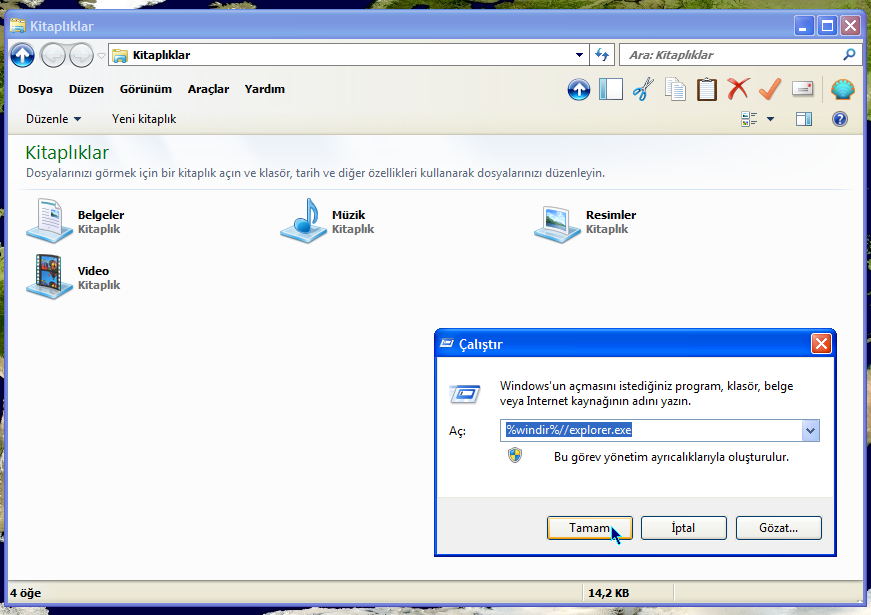Click the Copy toolbar icon
Screen dimensions: 871x615
point(675,89)
